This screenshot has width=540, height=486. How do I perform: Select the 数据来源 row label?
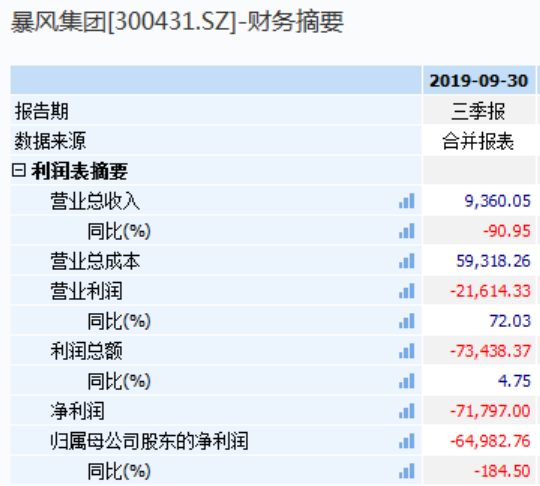pos(50,141)
